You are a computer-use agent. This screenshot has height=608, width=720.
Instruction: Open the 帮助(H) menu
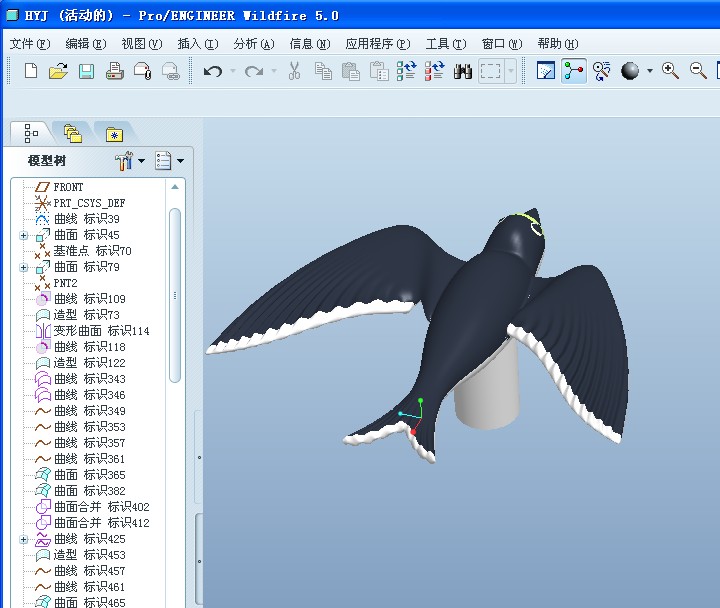click(x=558, y=44)
